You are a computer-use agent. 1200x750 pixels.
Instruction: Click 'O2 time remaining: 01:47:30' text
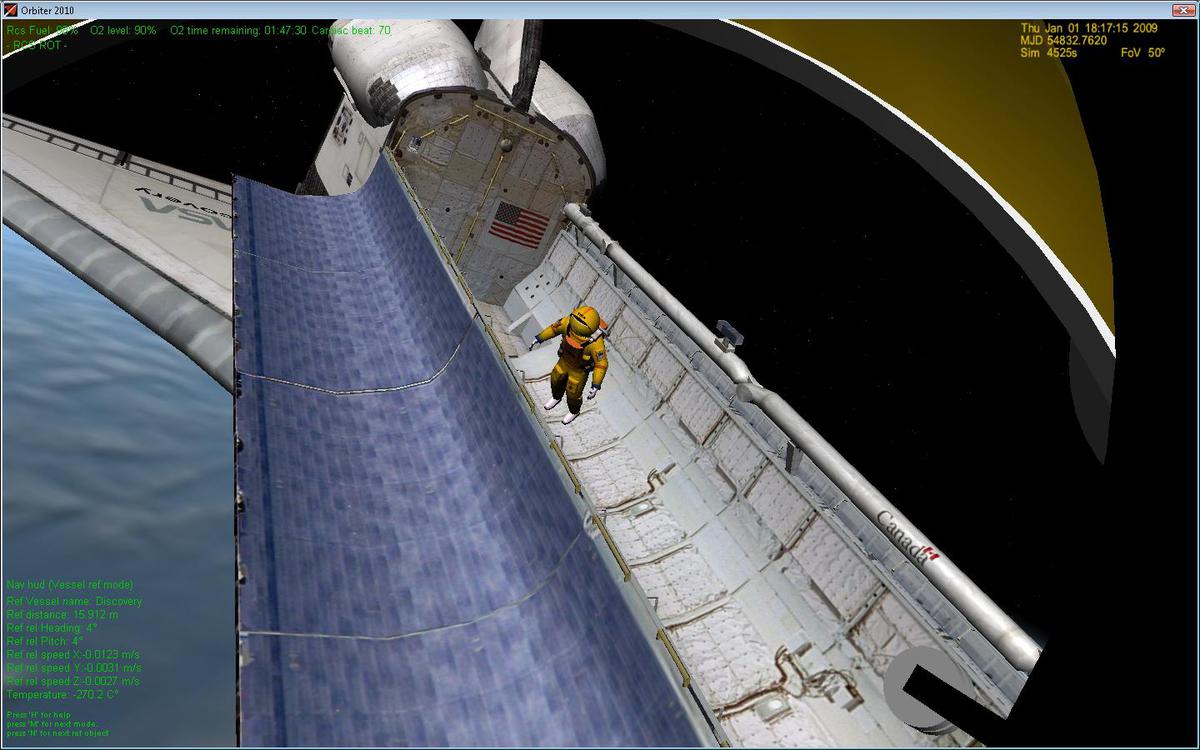238,31
